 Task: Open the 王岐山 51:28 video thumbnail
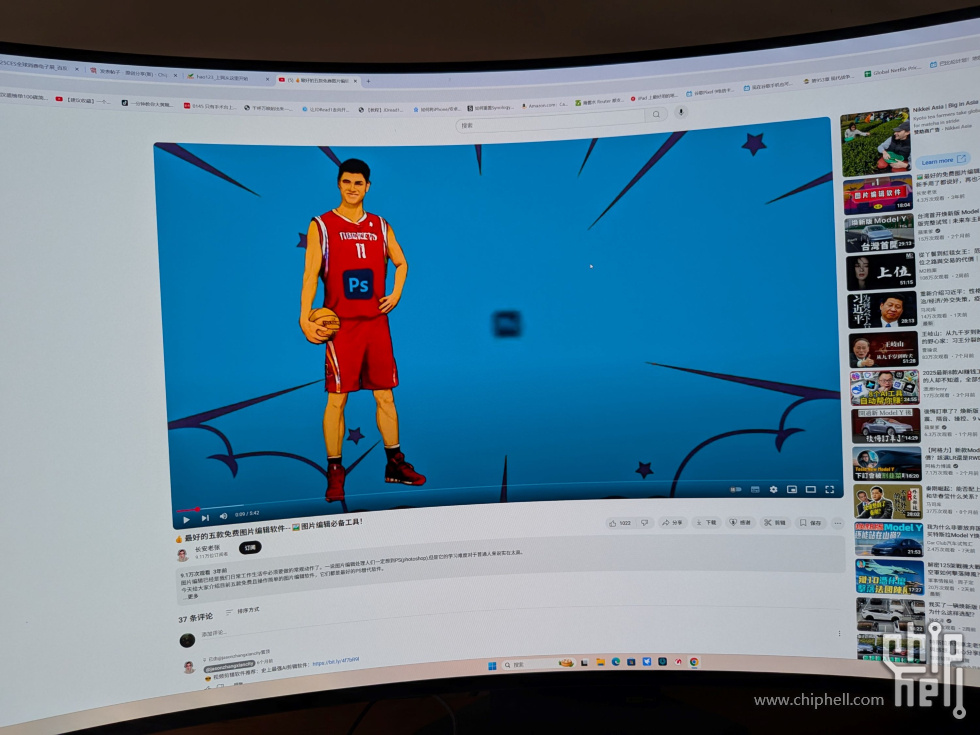point(884,350)
